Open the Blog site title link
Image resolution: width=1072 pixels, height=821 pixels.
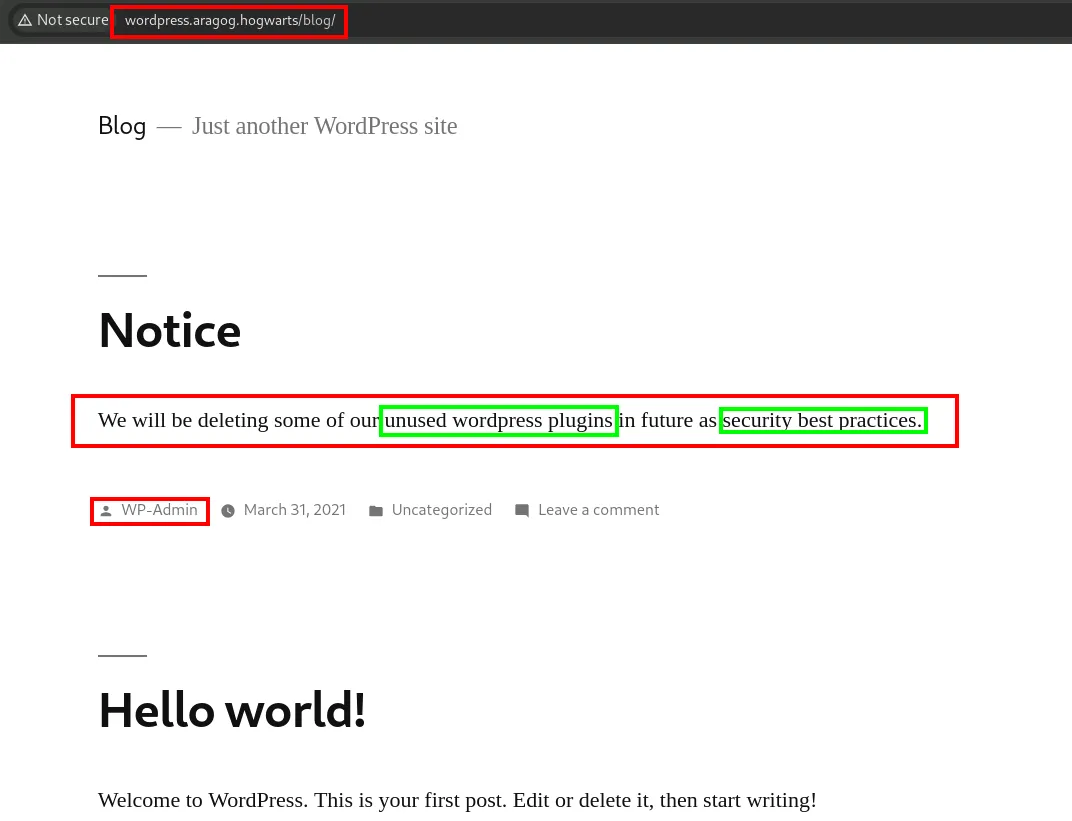pos(122,126)
